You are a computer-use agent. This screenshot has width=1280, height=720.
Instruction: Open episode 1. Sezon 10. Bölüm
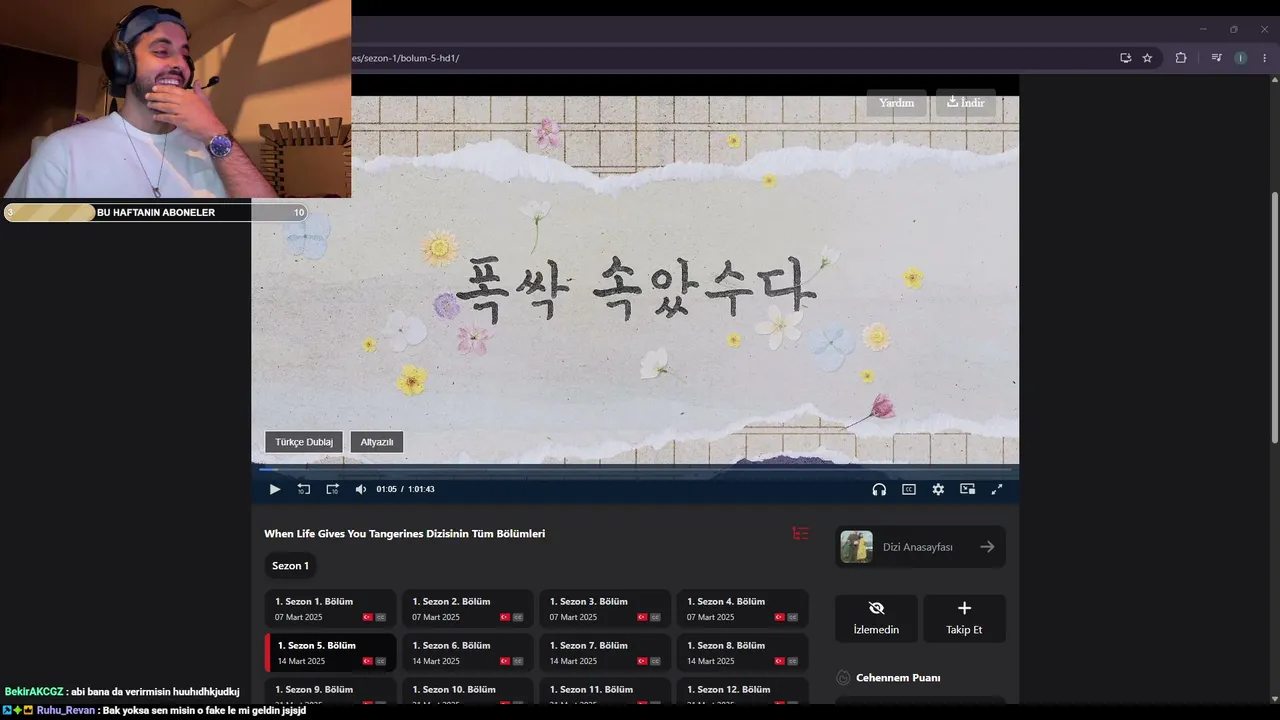(x=467, y=691)
